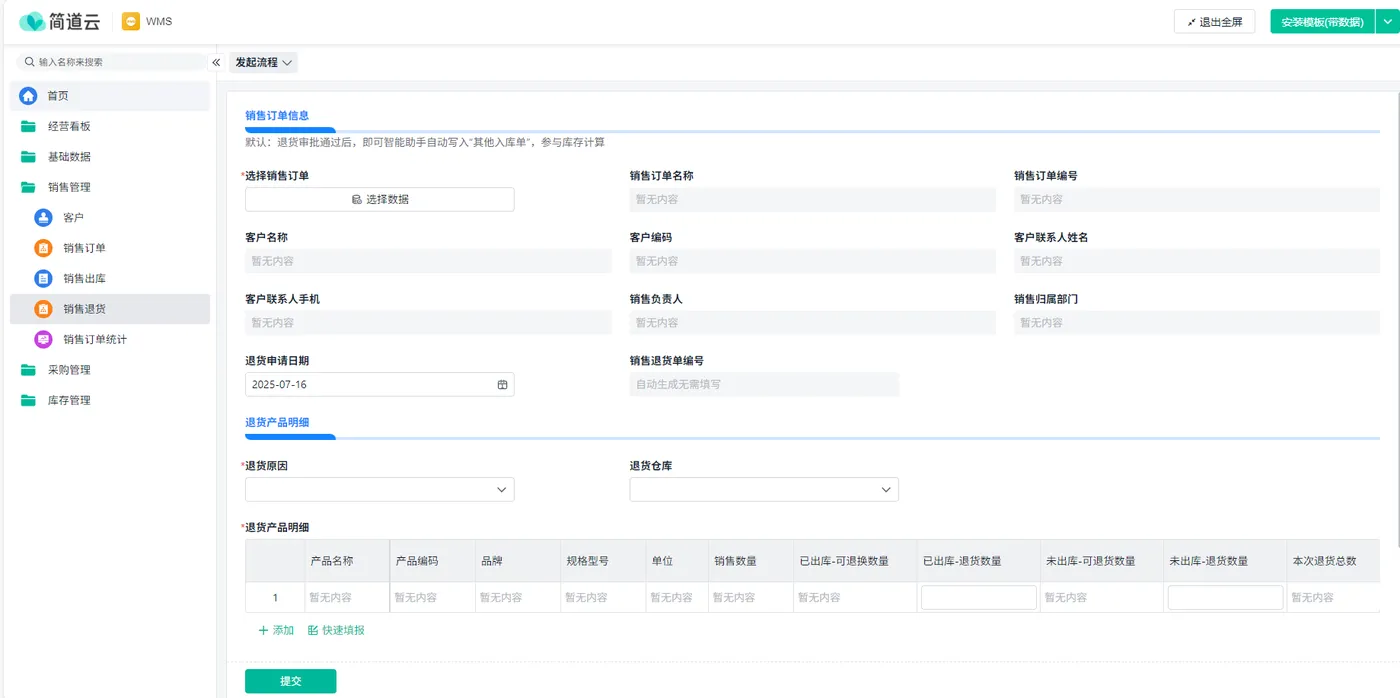Select 销售退货 menu item
The image size is (1400, 698).
tap(110, 309)
